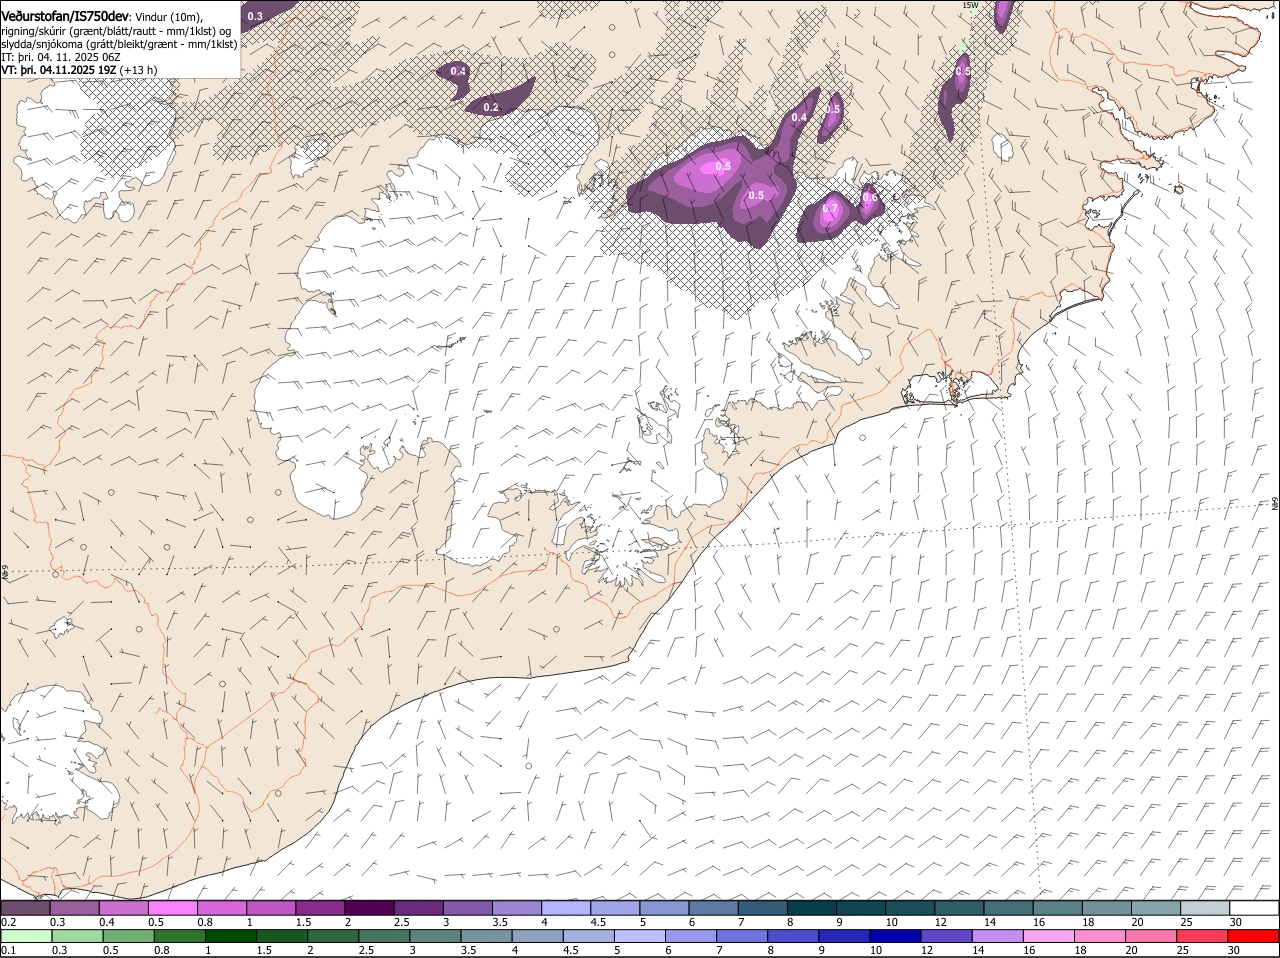
Task: Click the '0.2' label under the top legend row
Action: click(8, 921)
